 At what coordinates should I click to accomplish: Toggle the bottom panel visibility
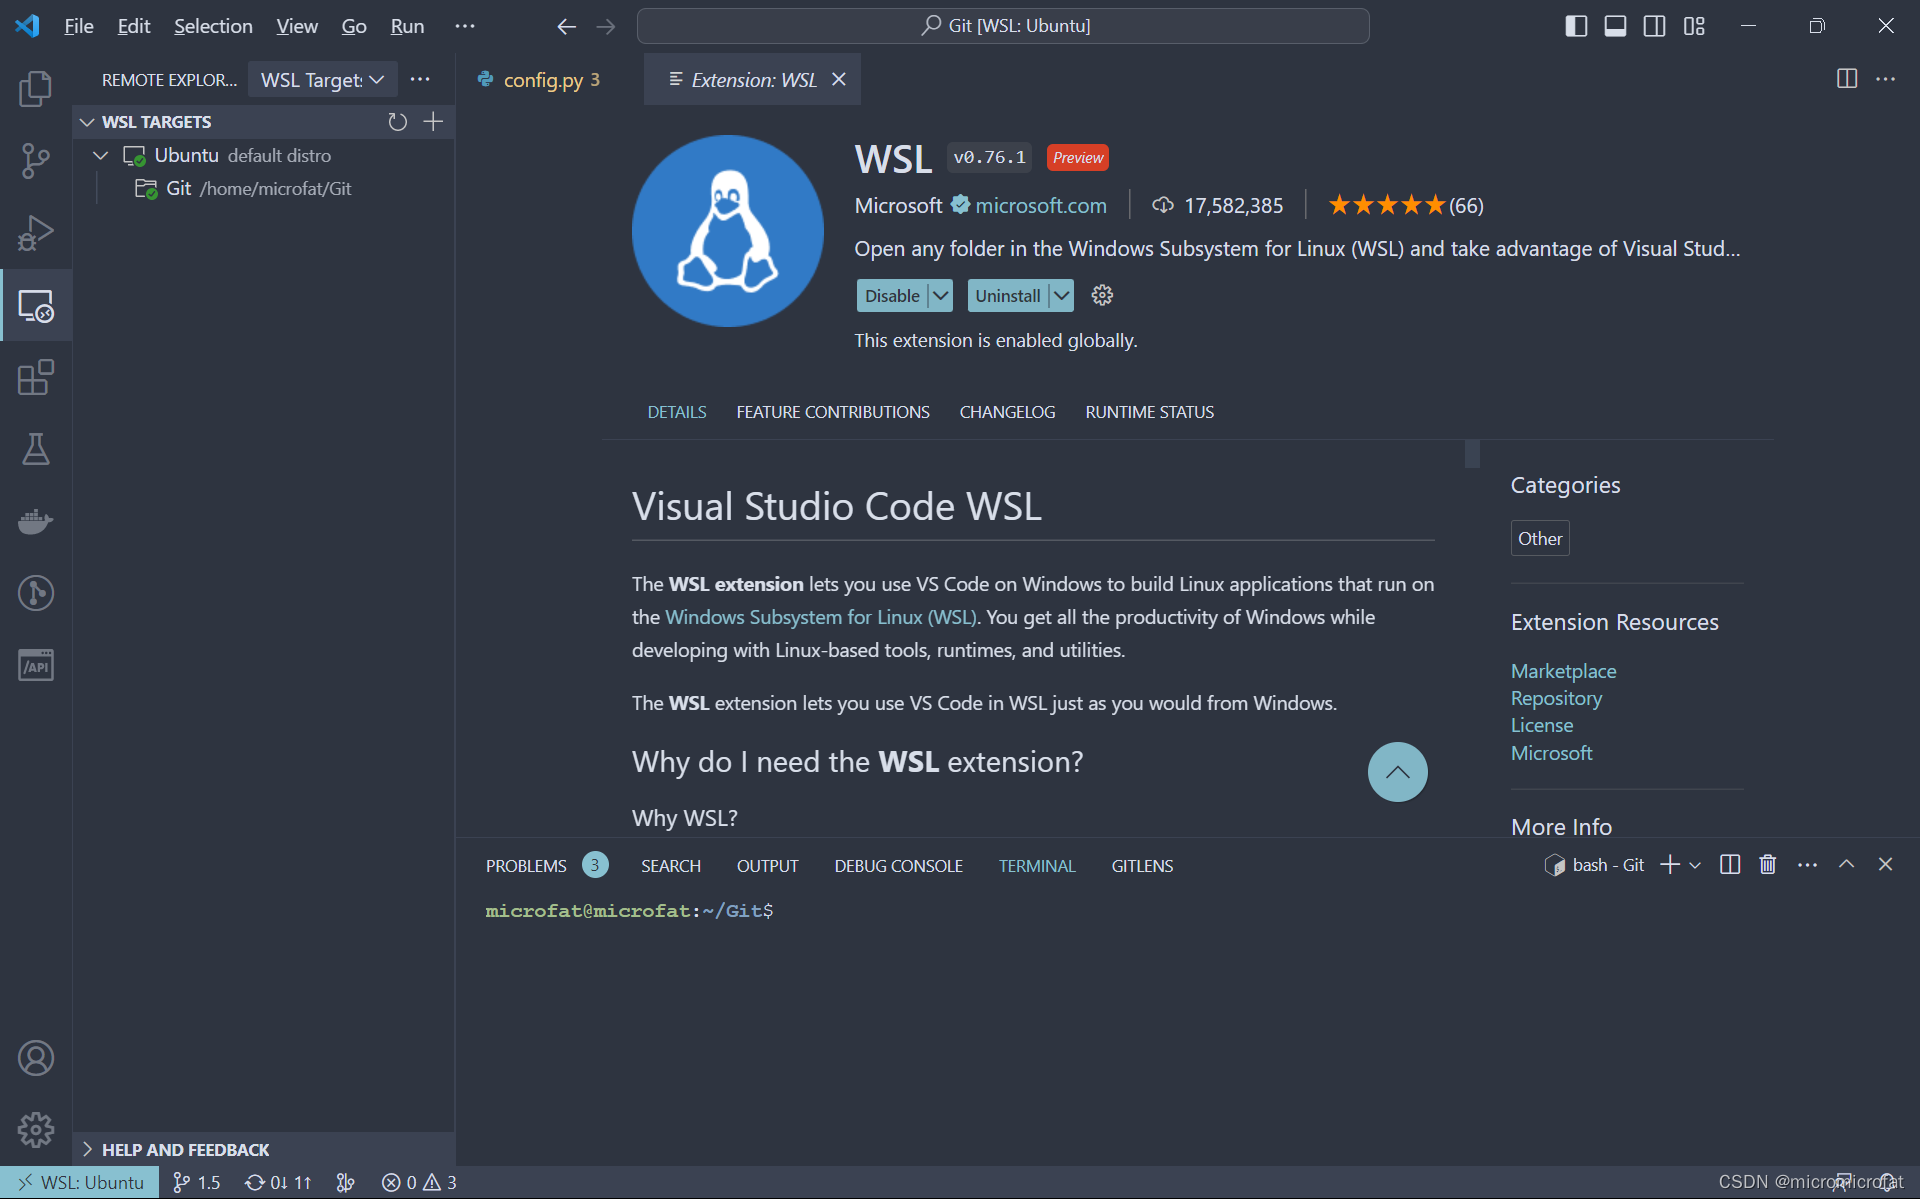pyautogui.click(x=1615, y=26)
